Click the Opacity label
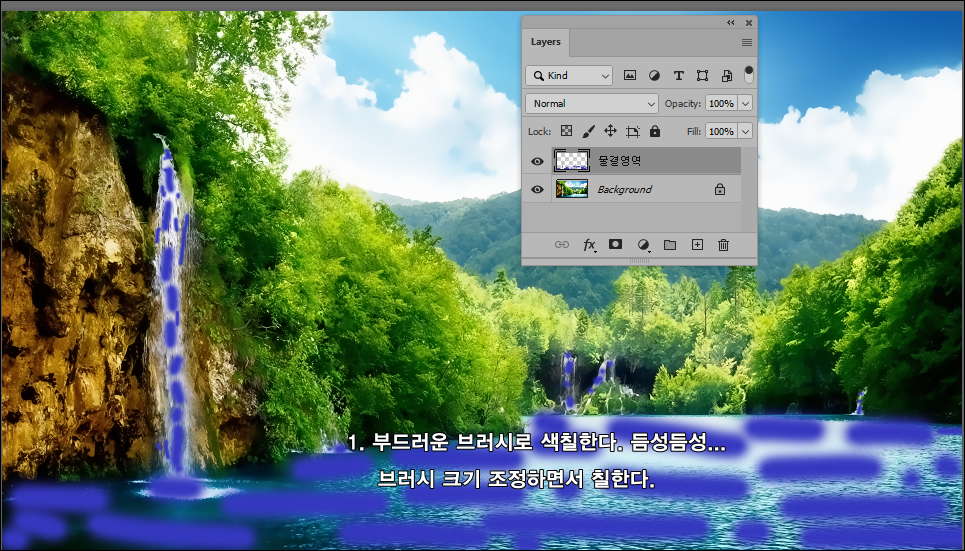This screenshot has height=551, width=965. point(683,103)
